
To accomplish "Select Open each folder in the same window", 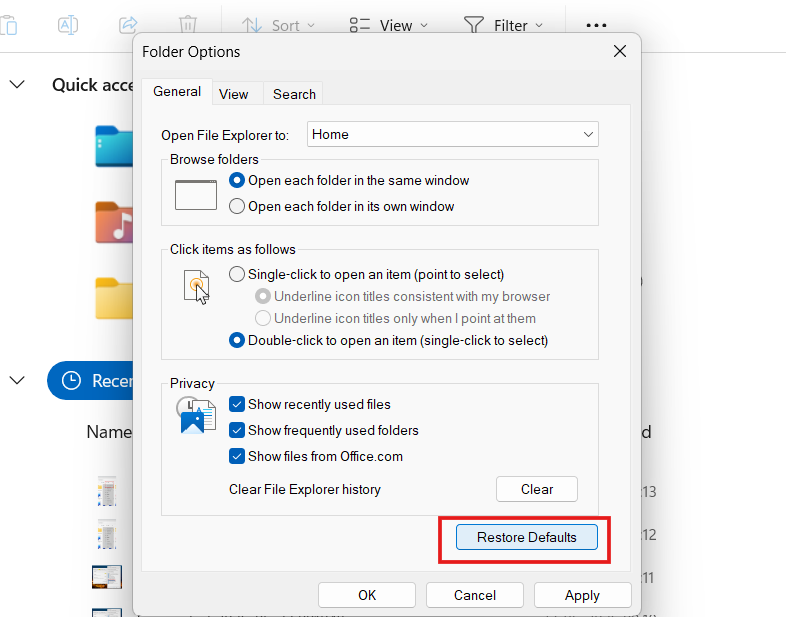I will click(349, 180).
